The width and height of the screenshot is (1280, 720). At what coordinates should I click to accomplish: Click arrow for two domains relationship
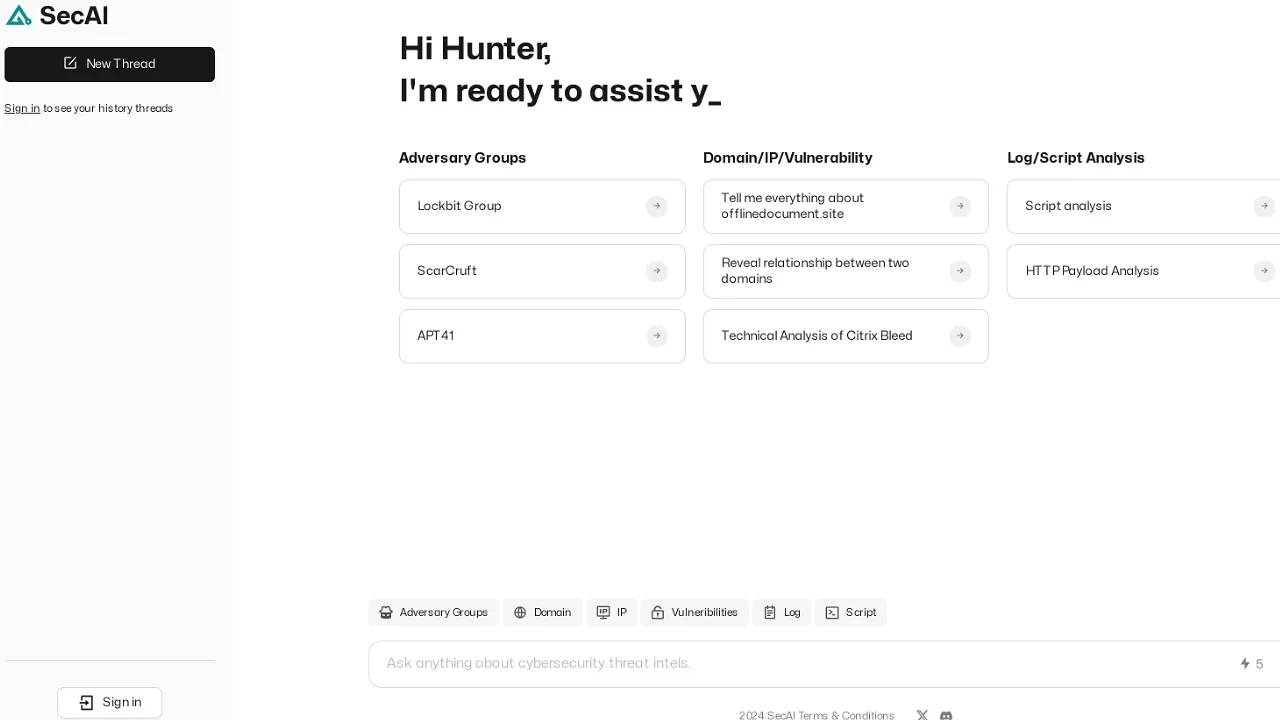pos(960,271)
